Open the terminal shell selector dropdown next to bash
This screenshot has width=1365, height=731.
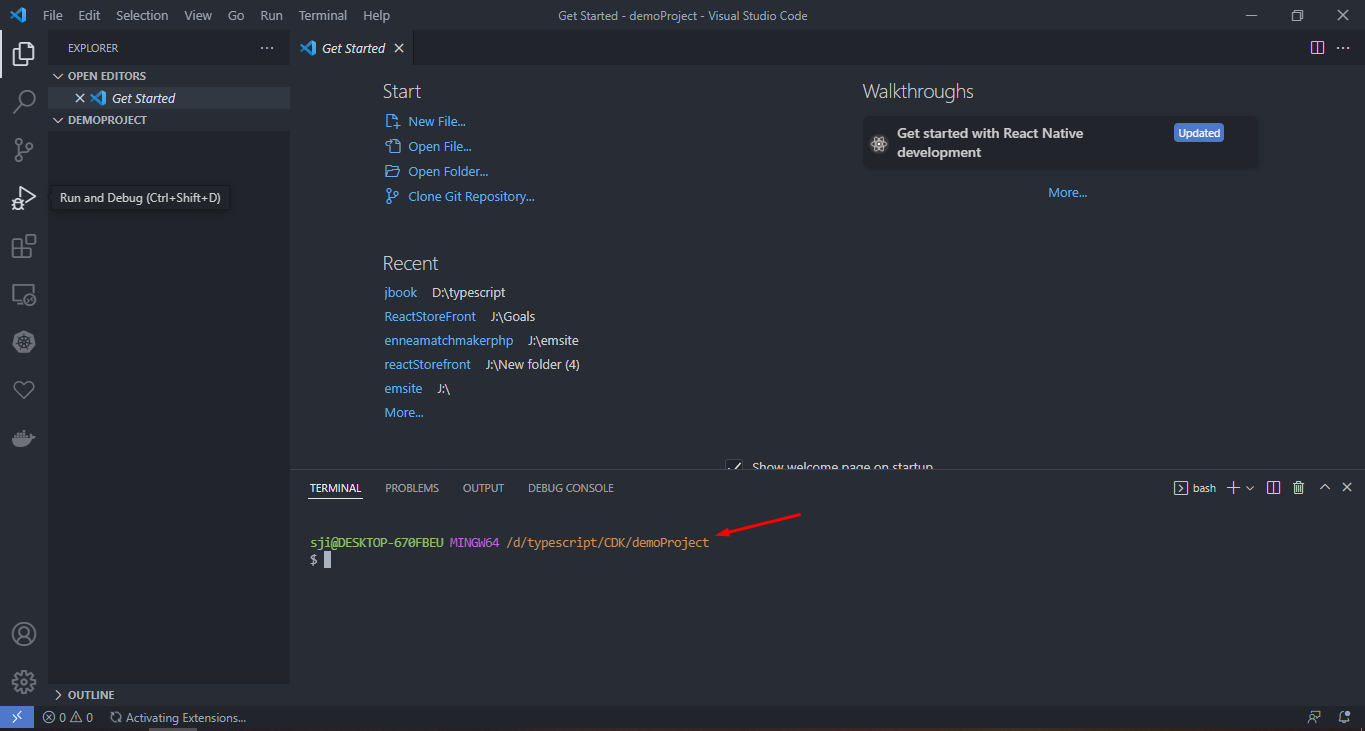(x=1249, y=487)
